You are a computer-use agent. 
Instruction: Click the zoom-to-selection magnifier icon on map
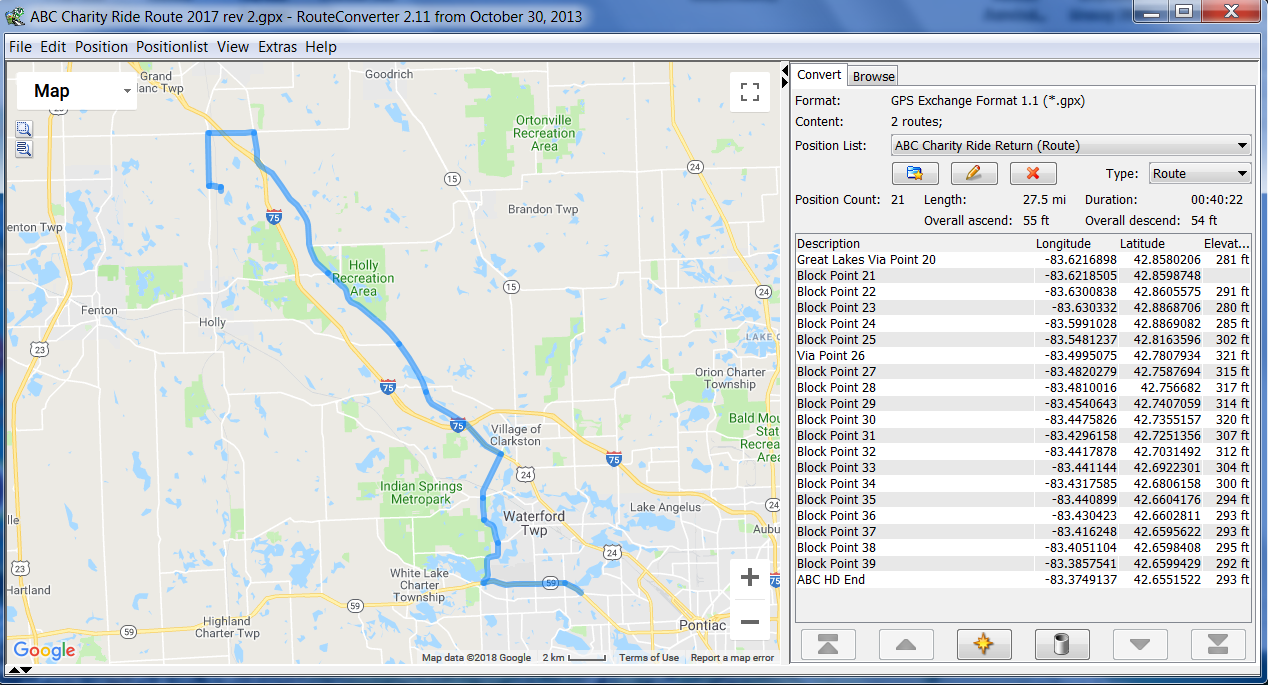coord(24,129)
